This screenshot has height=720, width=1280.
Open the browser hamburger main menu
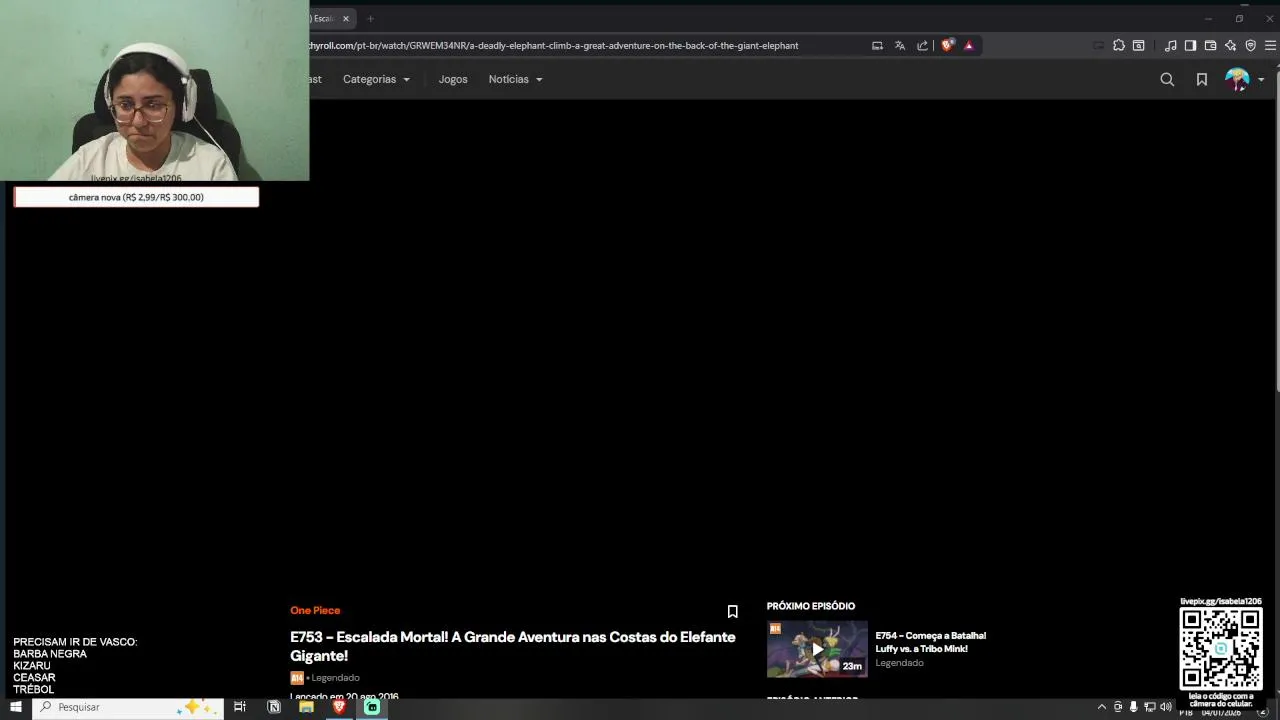[x=1270, y=45]
